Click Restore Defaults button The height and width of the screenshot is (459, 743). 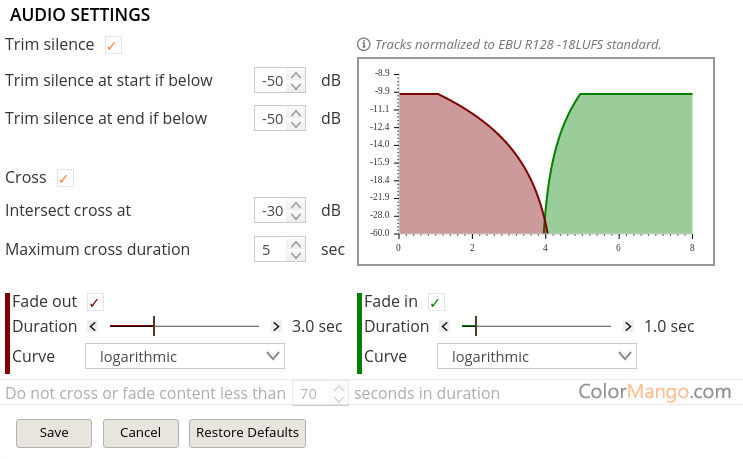tap(247, 433)
